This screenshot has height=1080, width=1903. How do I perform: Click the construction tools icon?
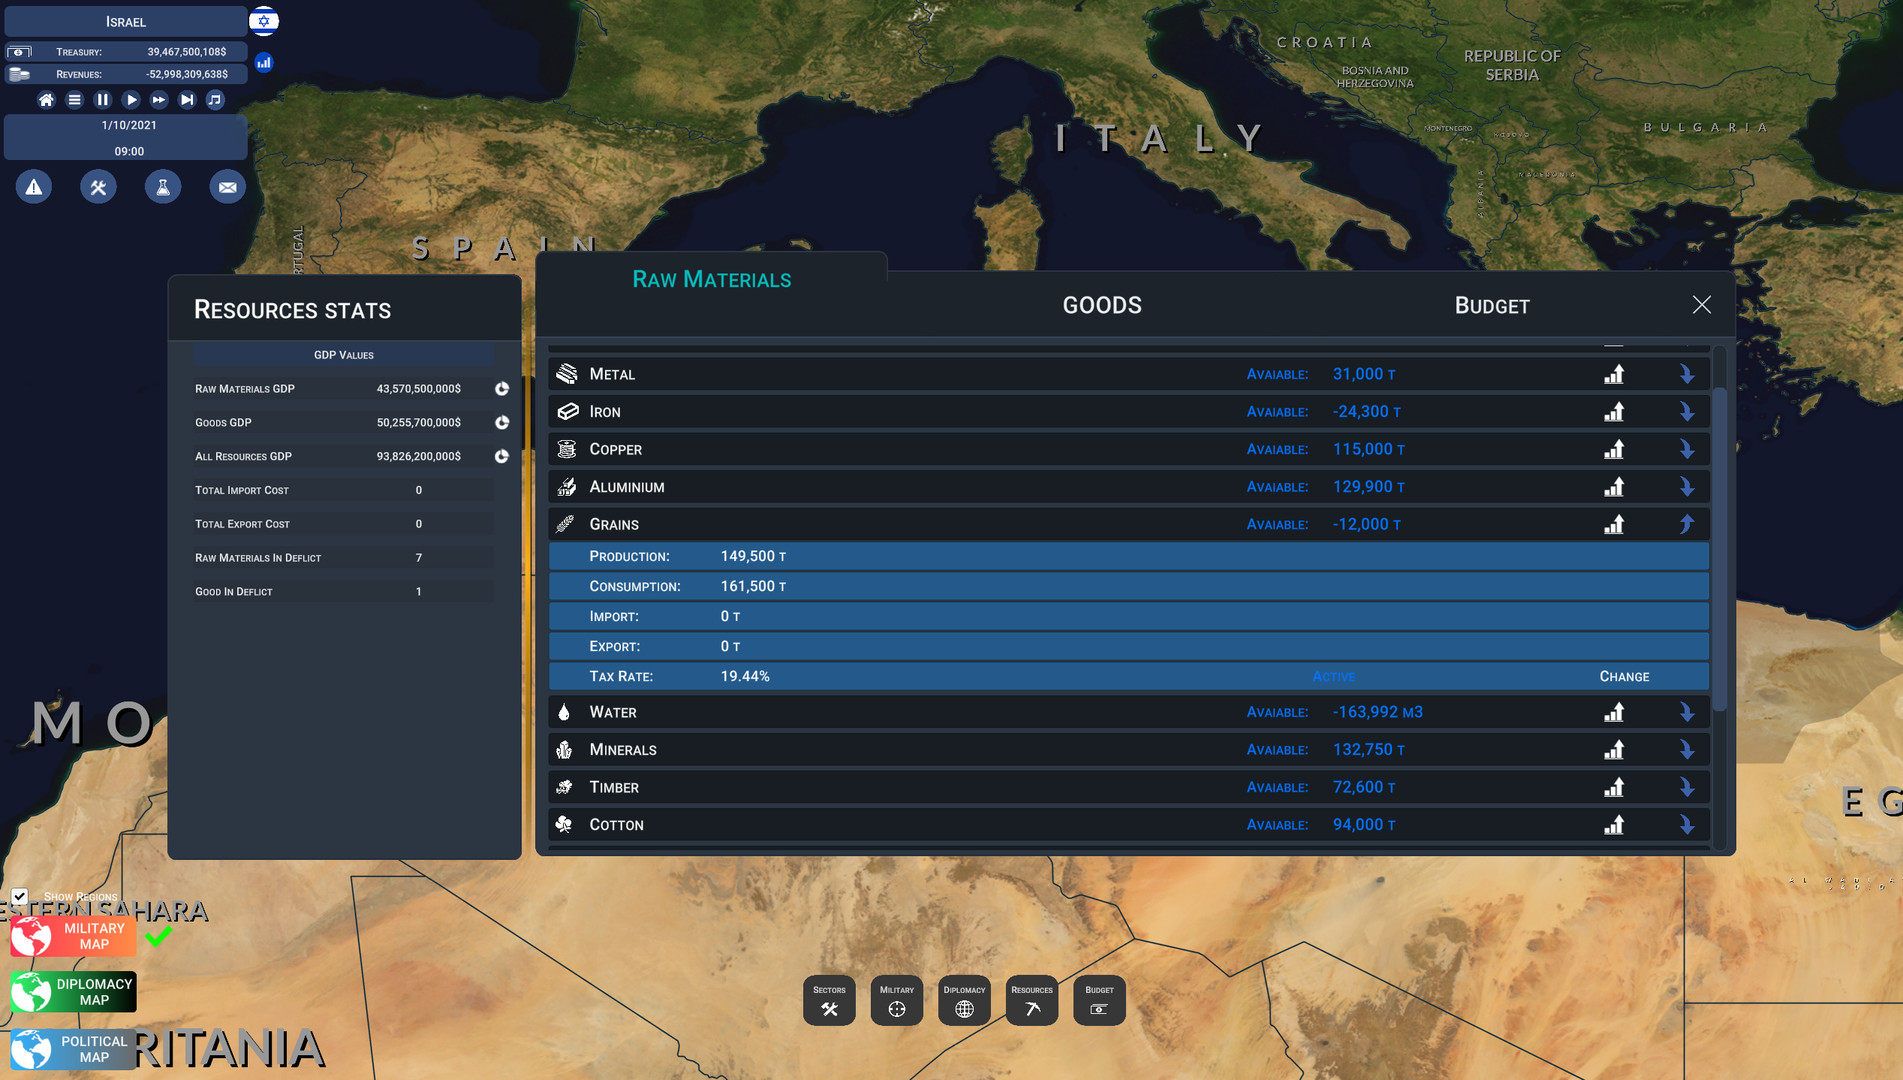click(98, 187)
